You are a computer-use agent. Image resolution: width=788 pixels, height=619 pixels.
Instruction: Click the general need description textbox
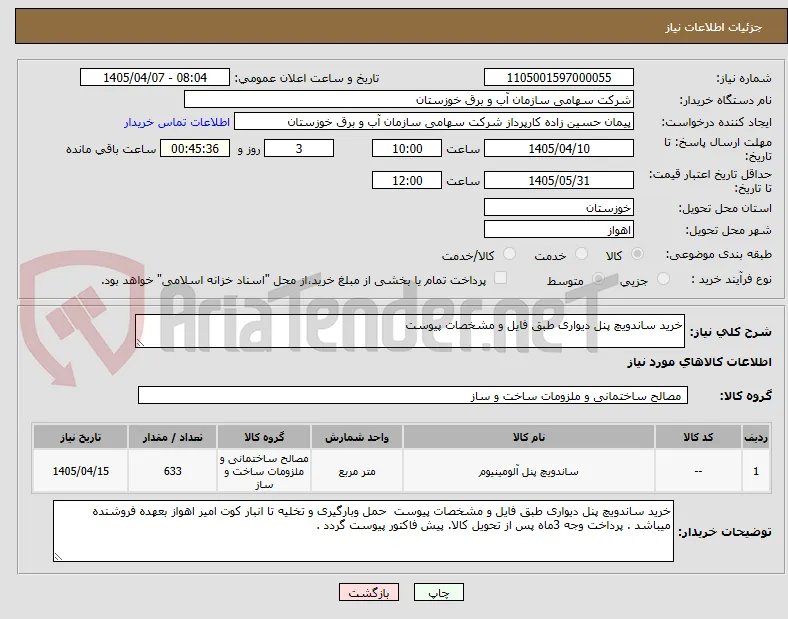410,331
